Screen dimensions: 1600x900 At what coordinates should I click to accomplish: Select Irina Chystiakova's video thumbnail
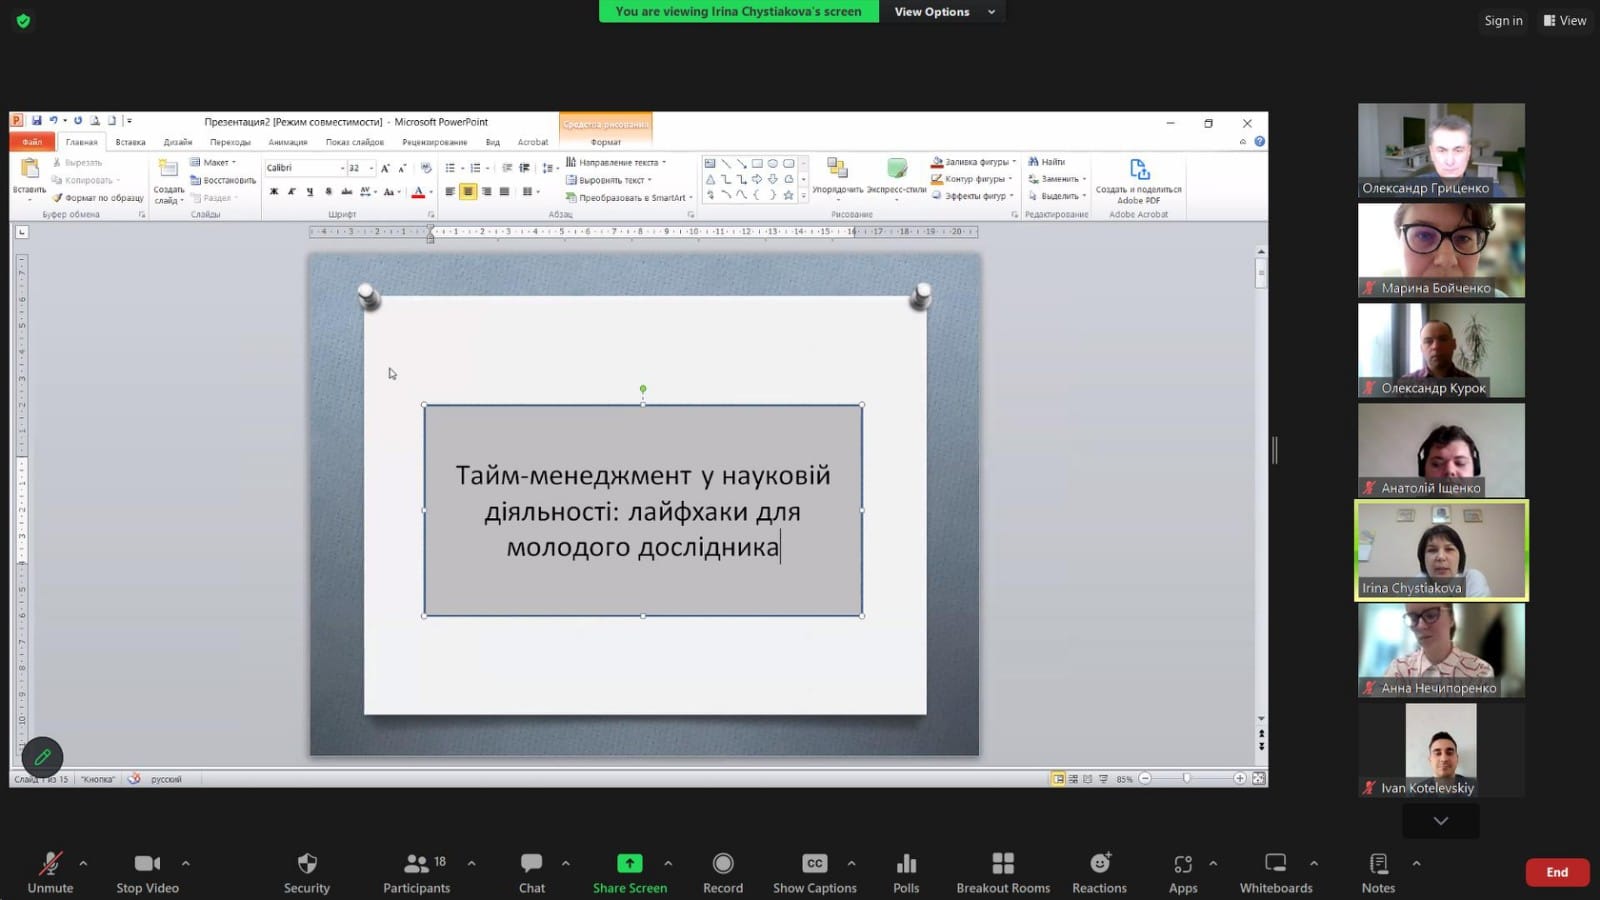pos(1441,550)
